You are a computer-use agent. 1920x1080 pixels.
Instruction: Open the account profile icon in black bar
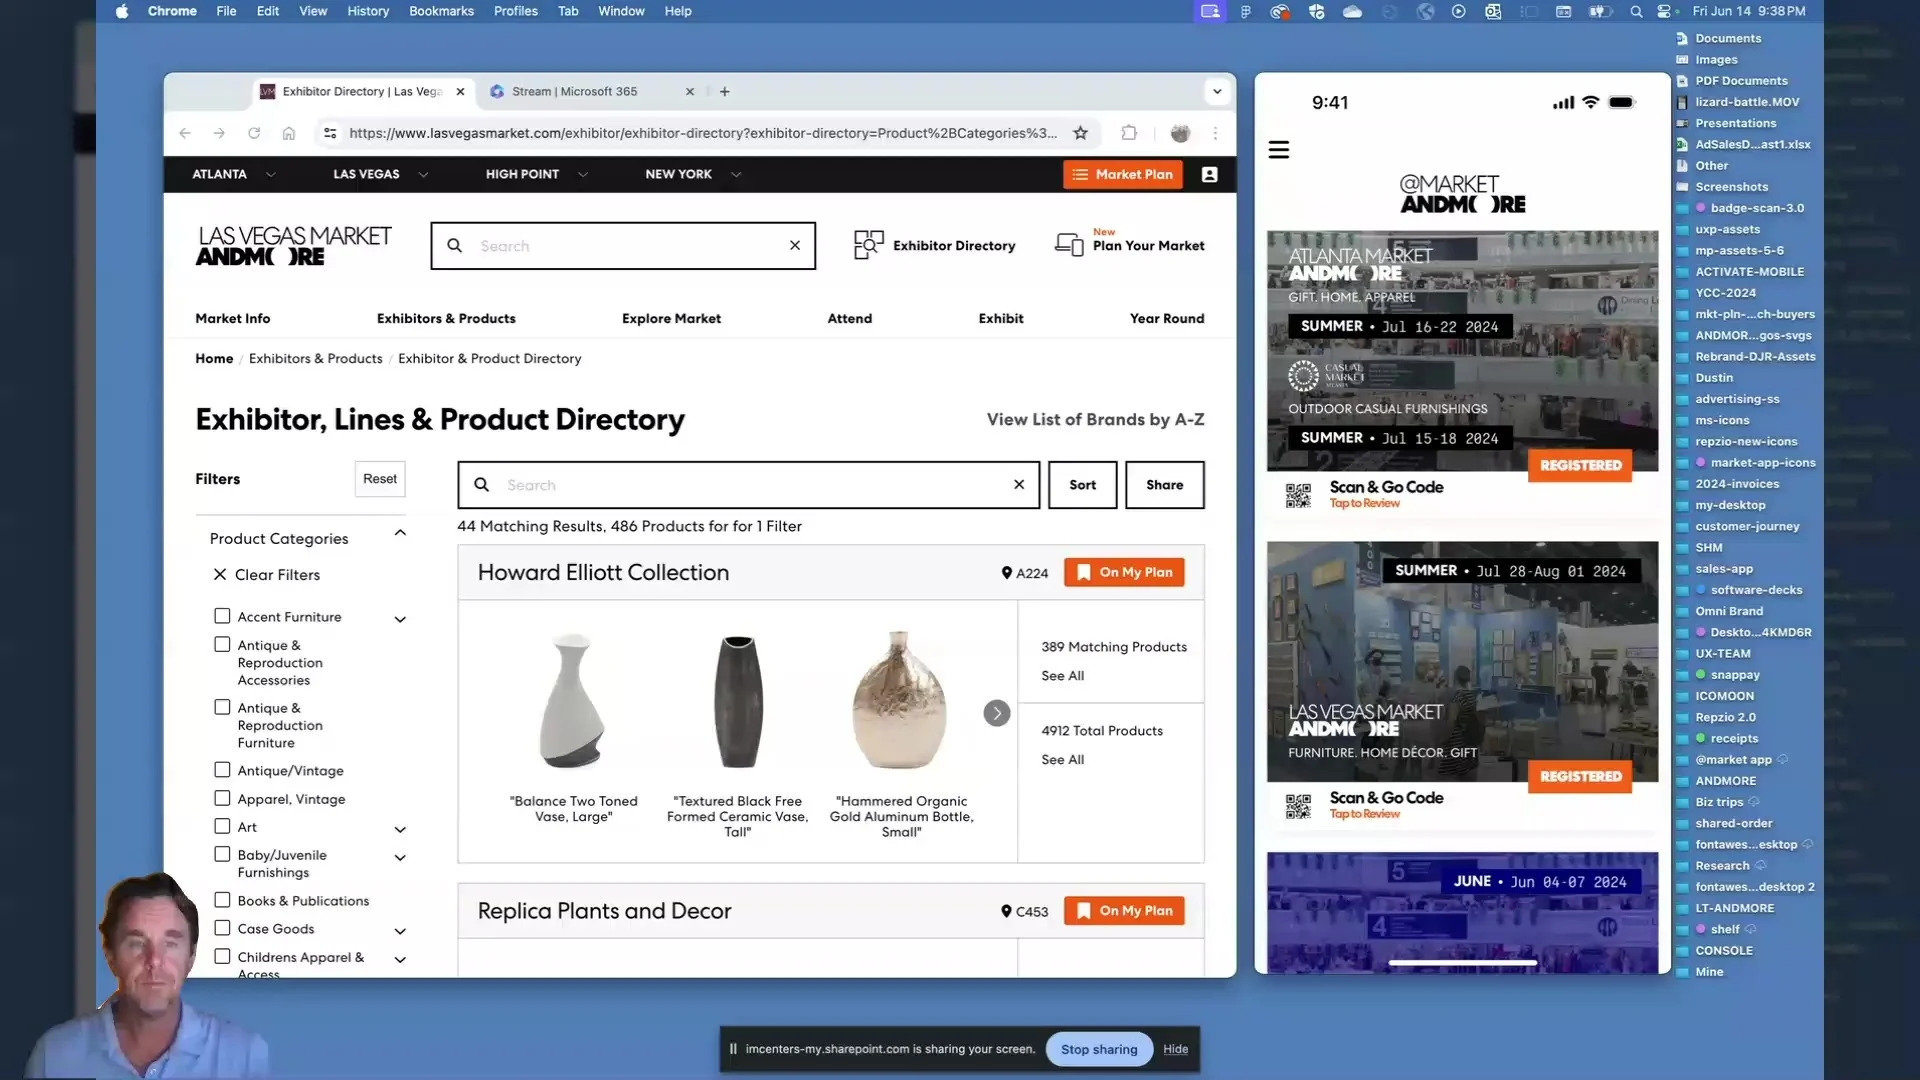[1209, 174]
